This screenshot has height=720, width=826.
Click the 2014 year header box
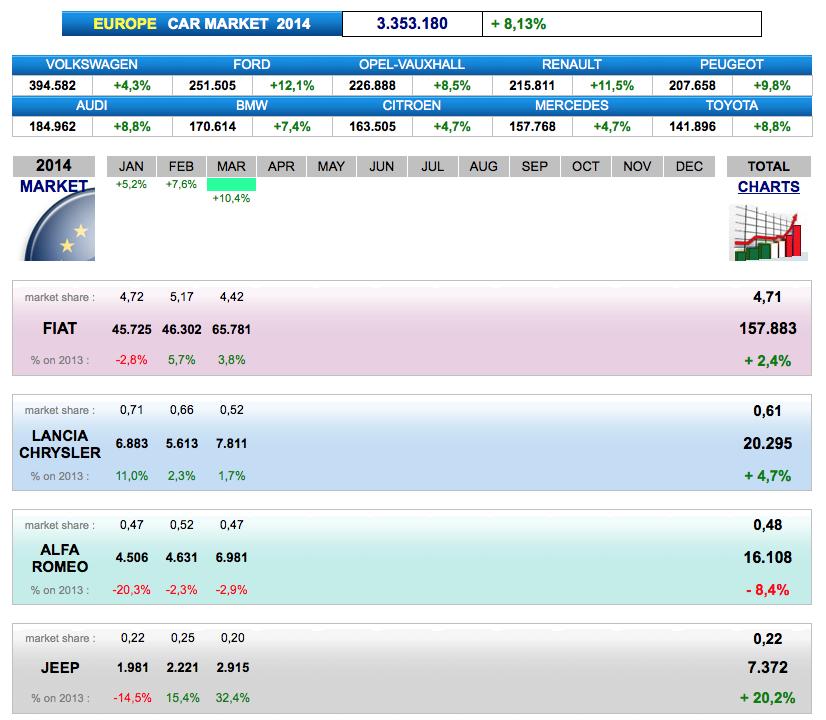coord(54,166)
